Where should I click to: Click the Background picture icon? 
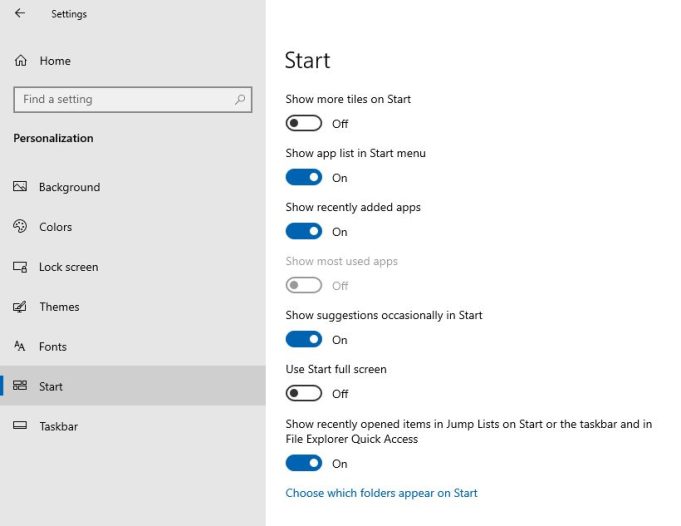[x=20, y=187]
